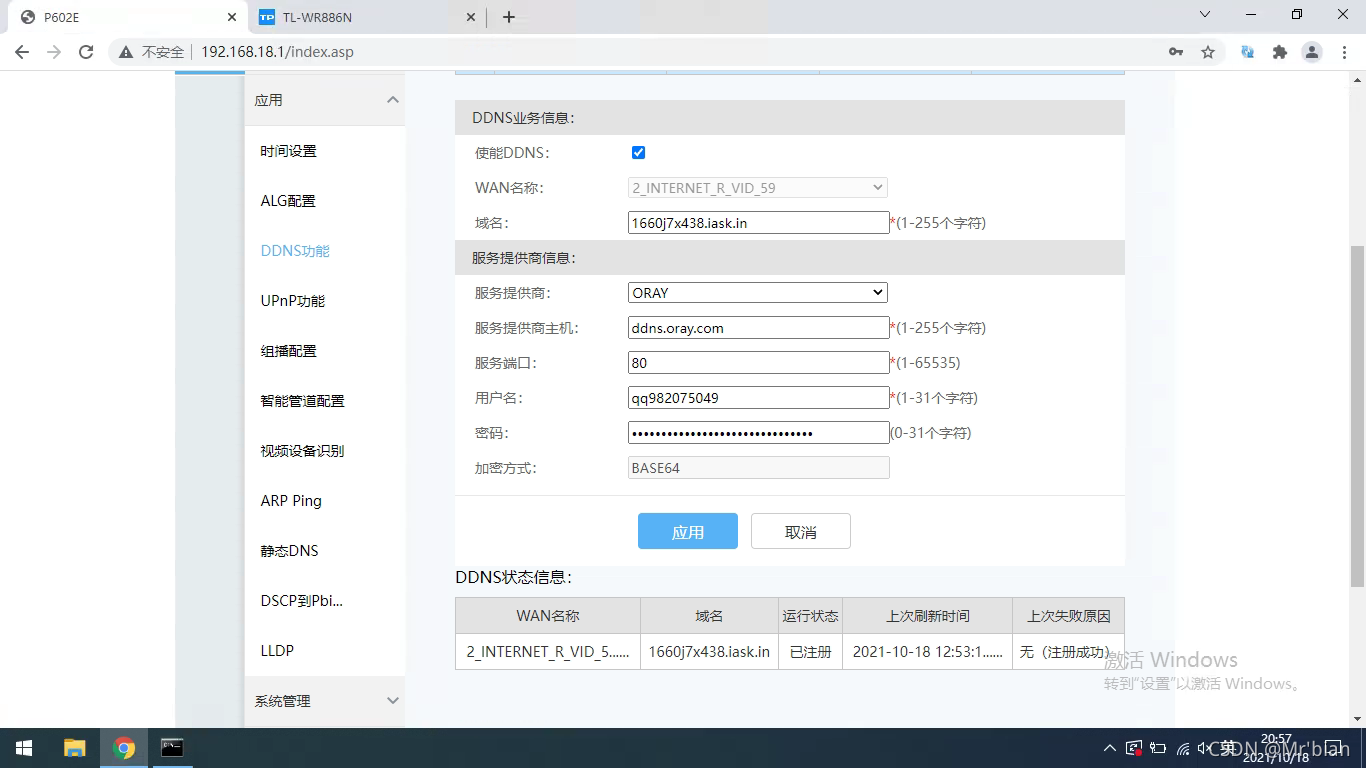Close the TL-WR886N tab
1366x768 pixels.
(471, 17)
